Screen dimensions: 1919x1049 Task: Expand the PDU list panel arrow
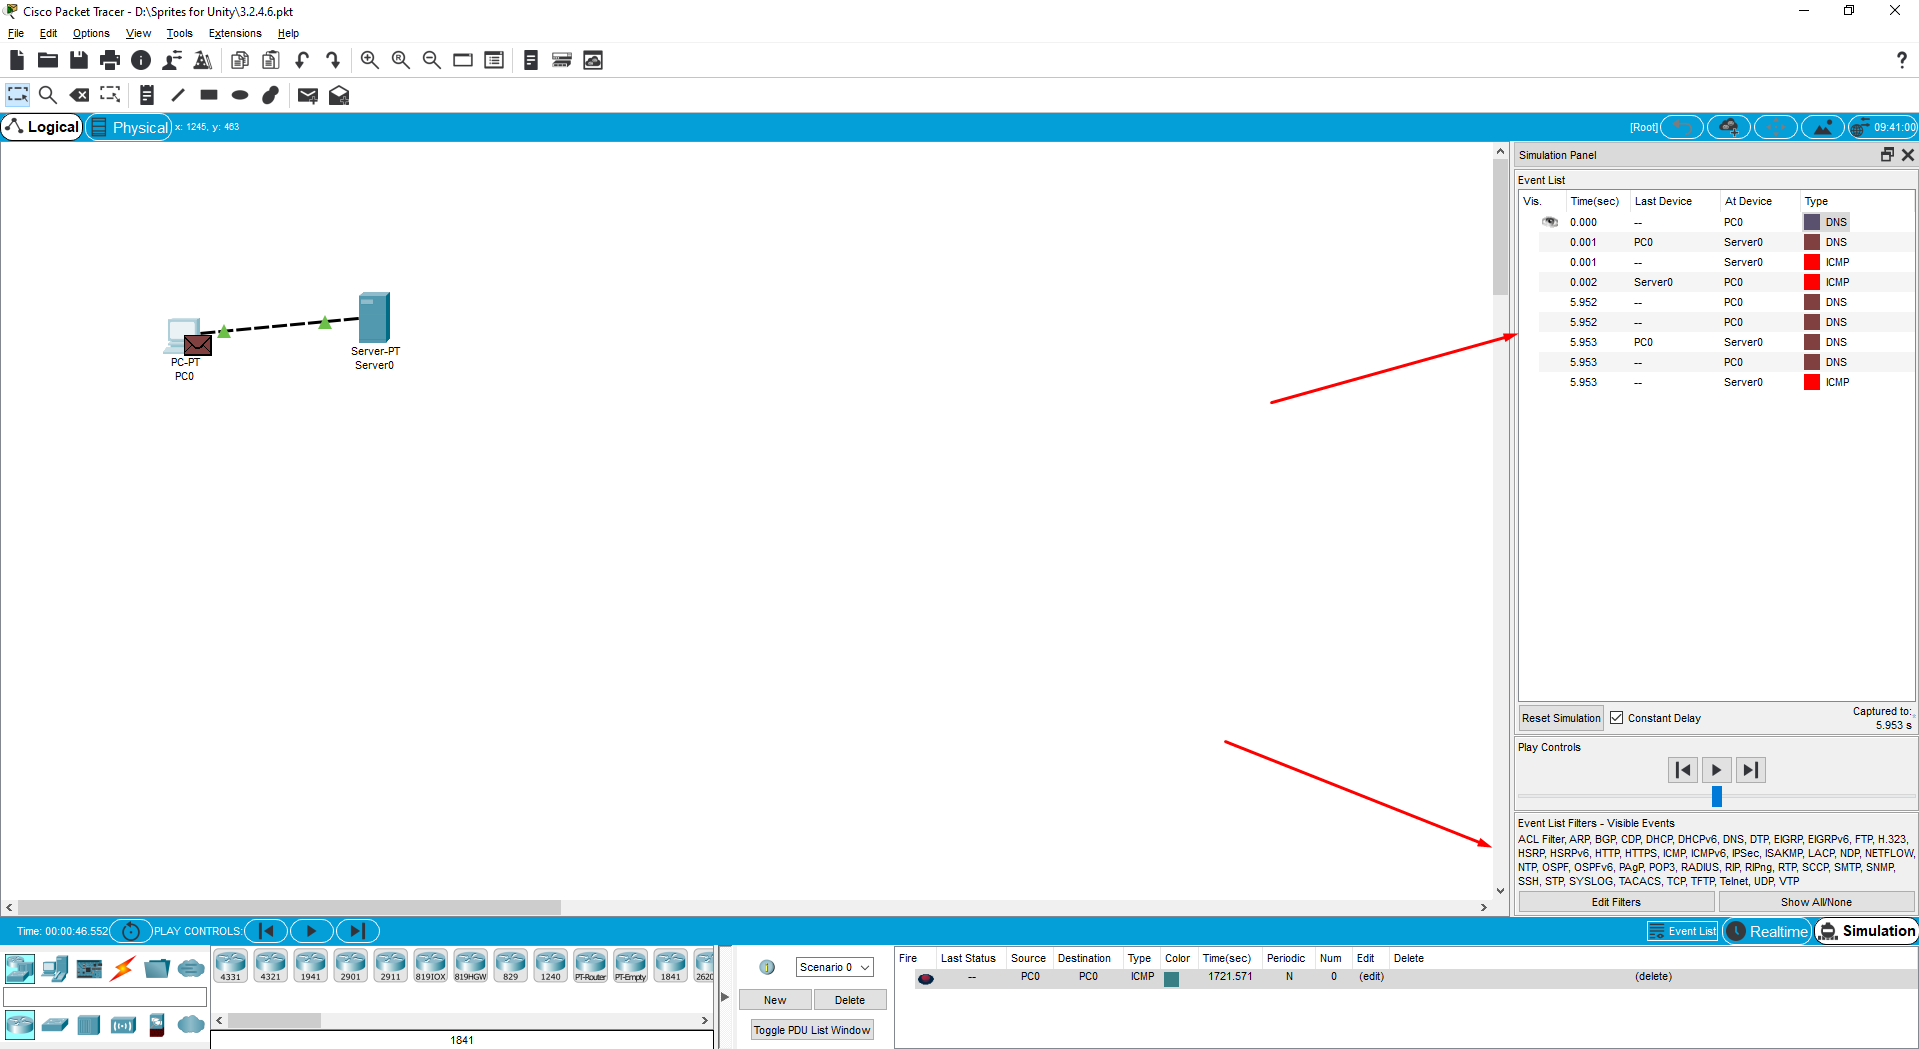(x=725, y=997)
